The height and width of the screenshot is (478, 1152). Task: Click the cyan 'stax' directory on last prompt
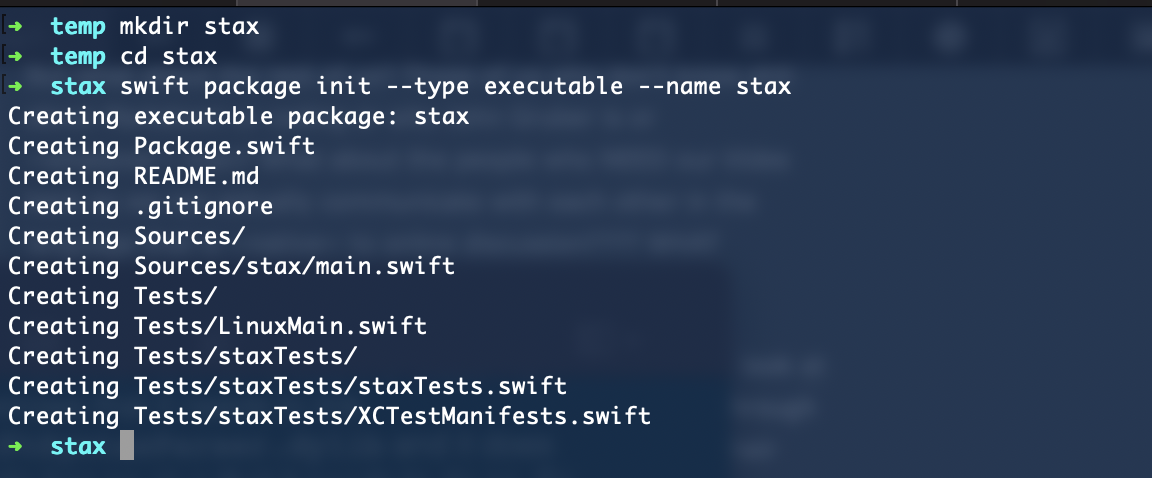click(78, 446)
